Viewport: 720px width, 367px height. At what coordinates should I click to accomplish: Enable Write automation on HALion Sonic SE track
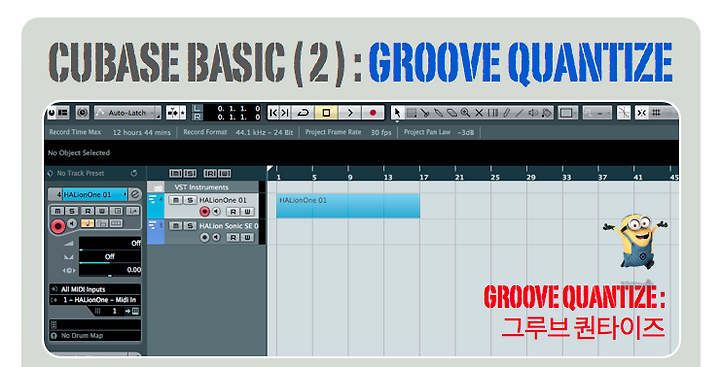pyautogui.click(x=248, y=237)
